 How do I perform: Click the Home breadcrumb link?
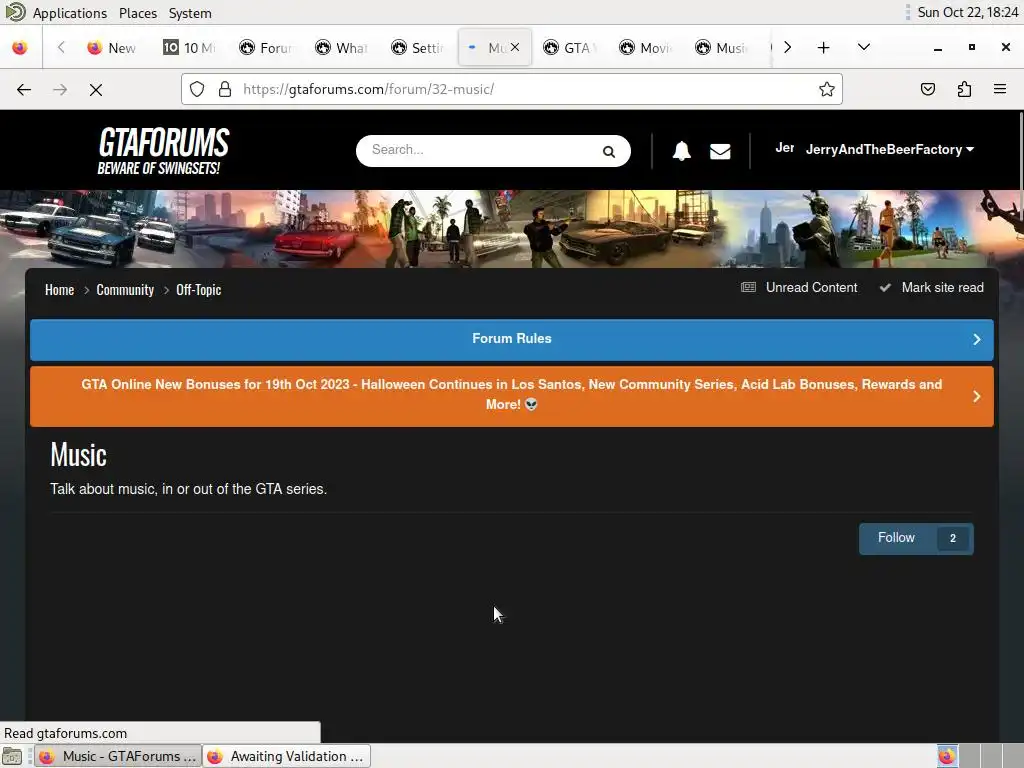[x=59, y=290]
